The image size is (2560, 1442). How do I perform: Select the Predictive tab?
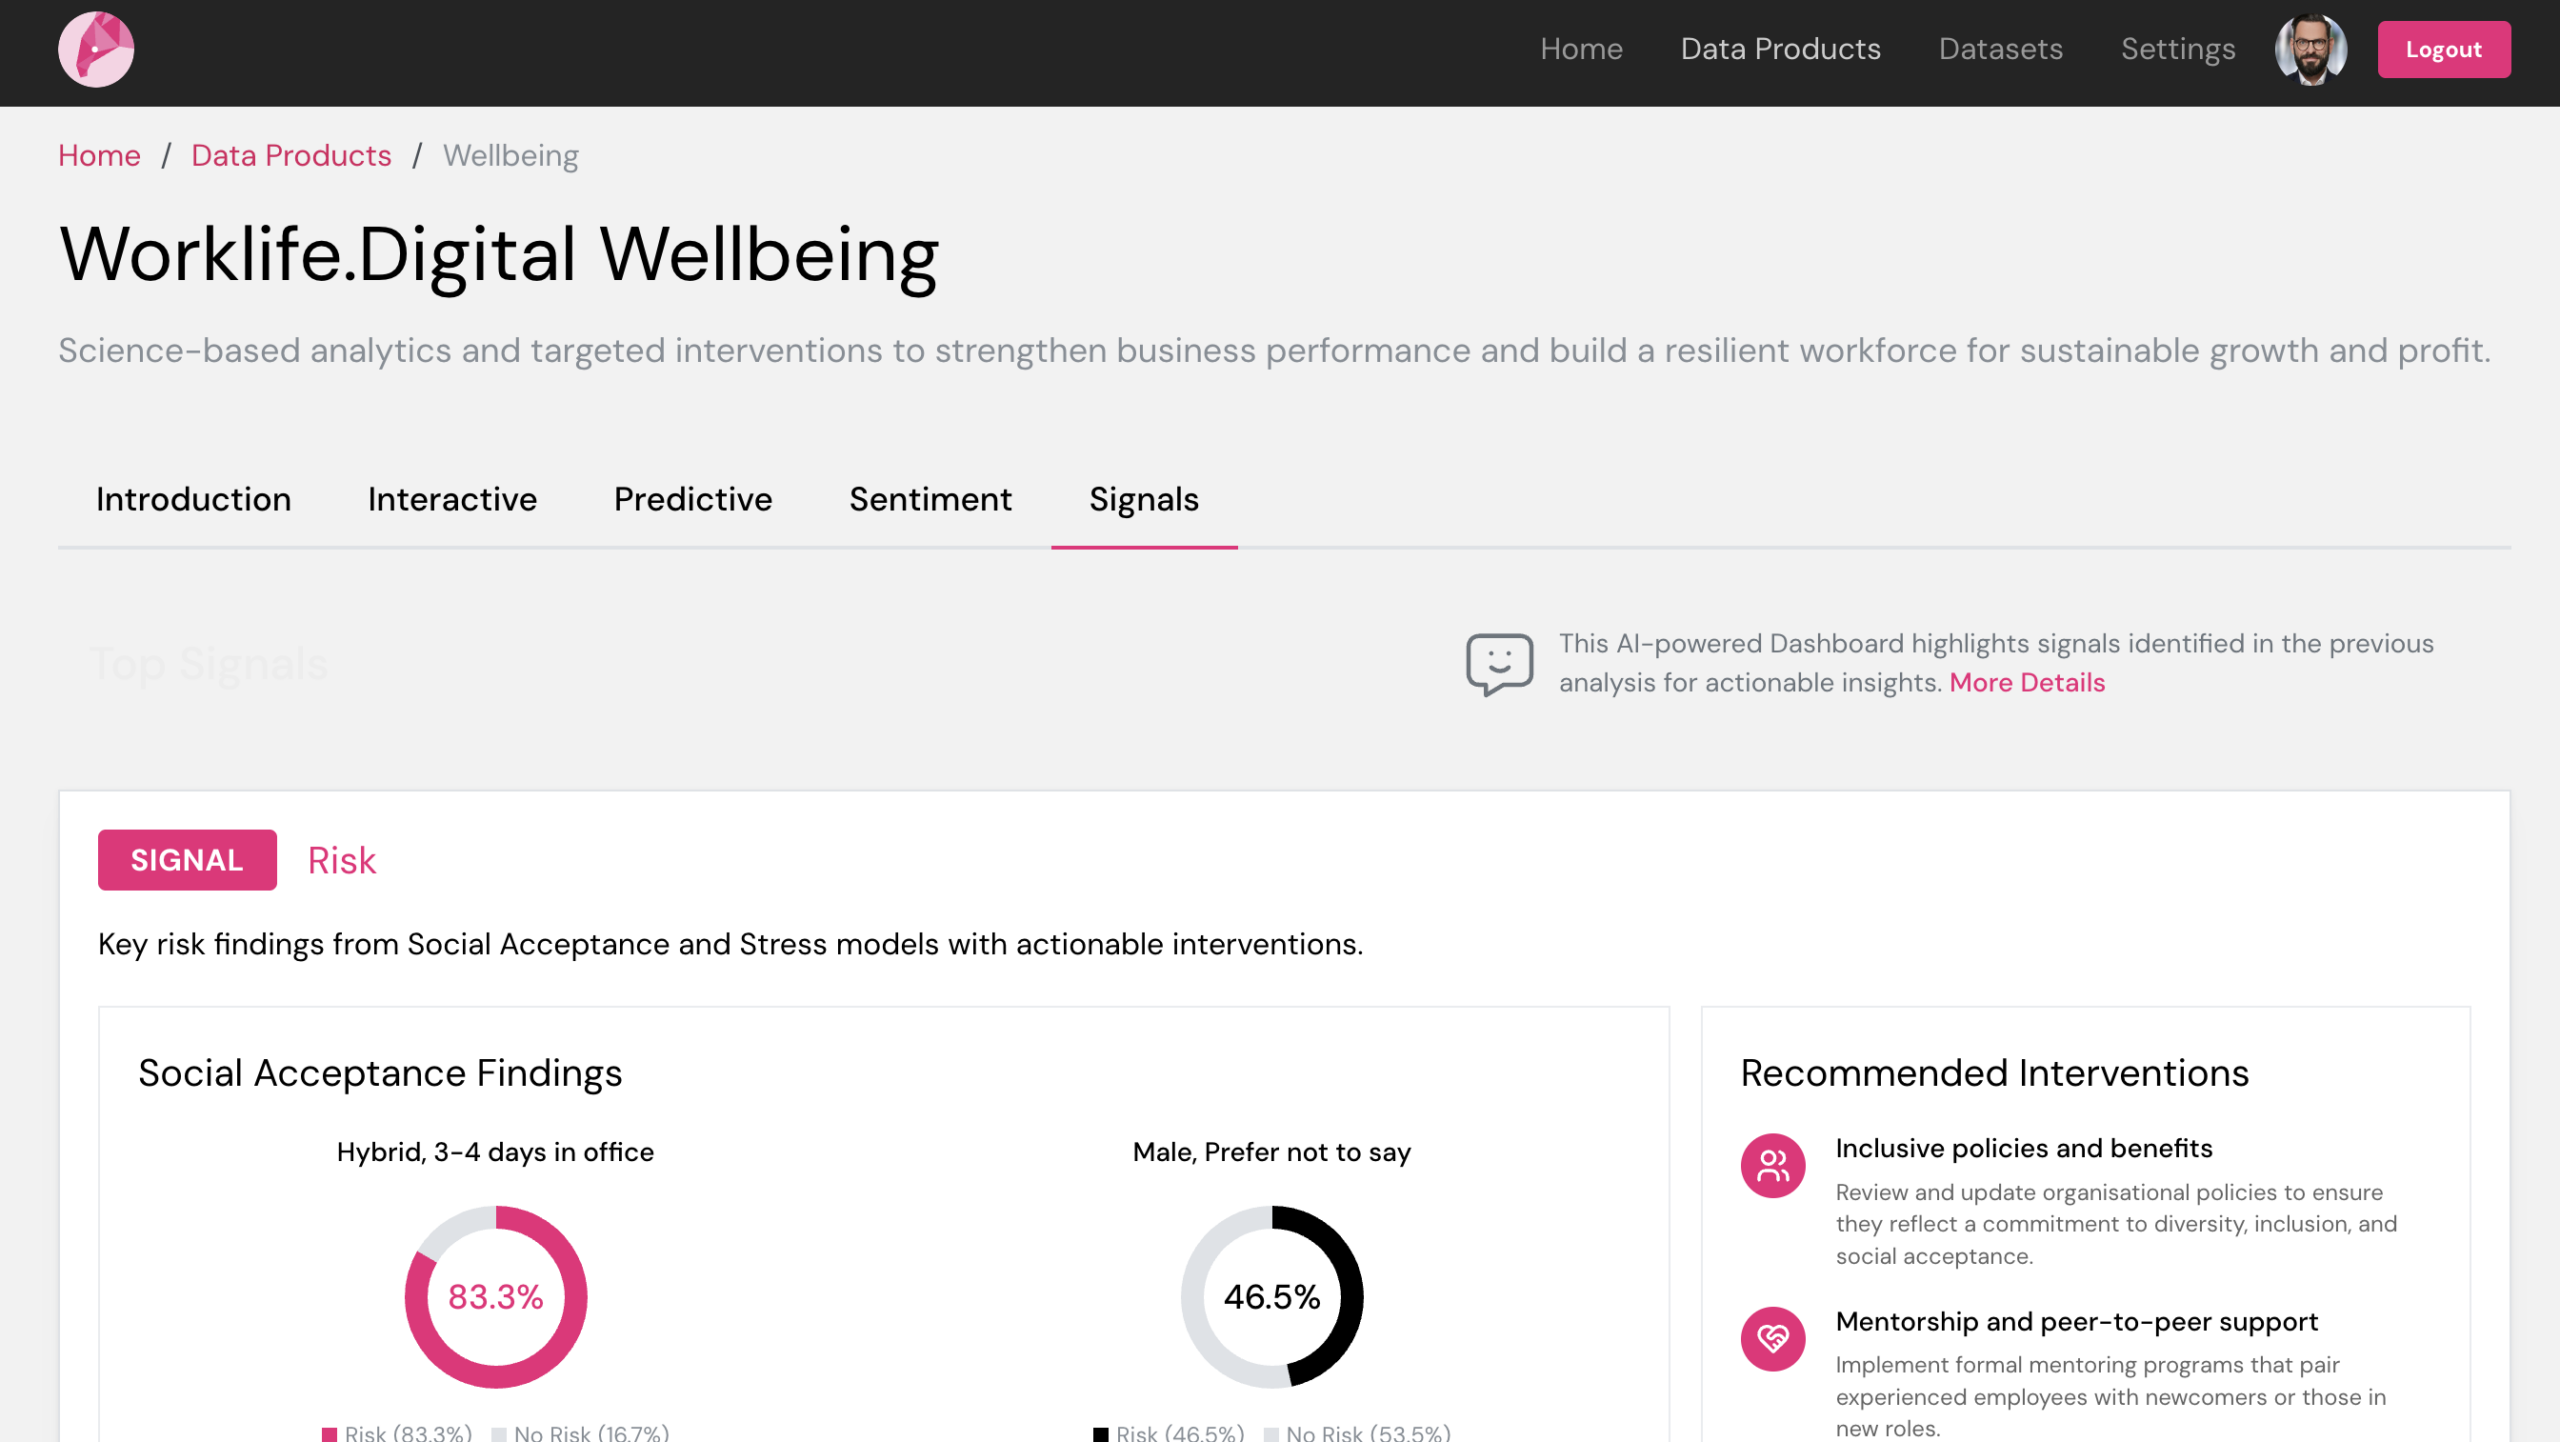point(693,499)
